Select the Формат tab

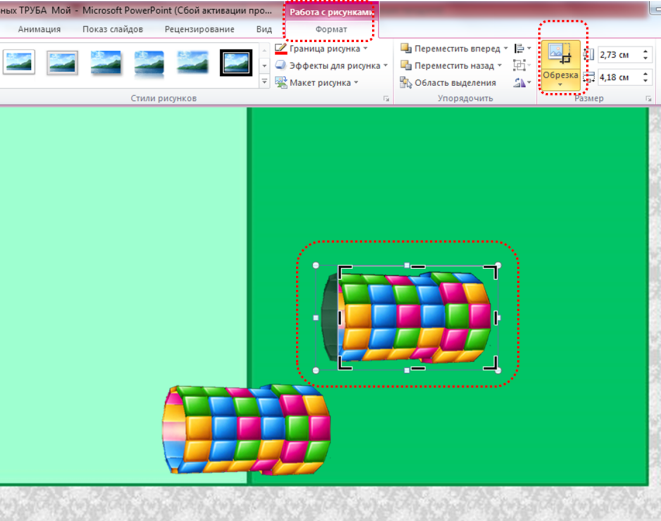click(x=331, y=29)
